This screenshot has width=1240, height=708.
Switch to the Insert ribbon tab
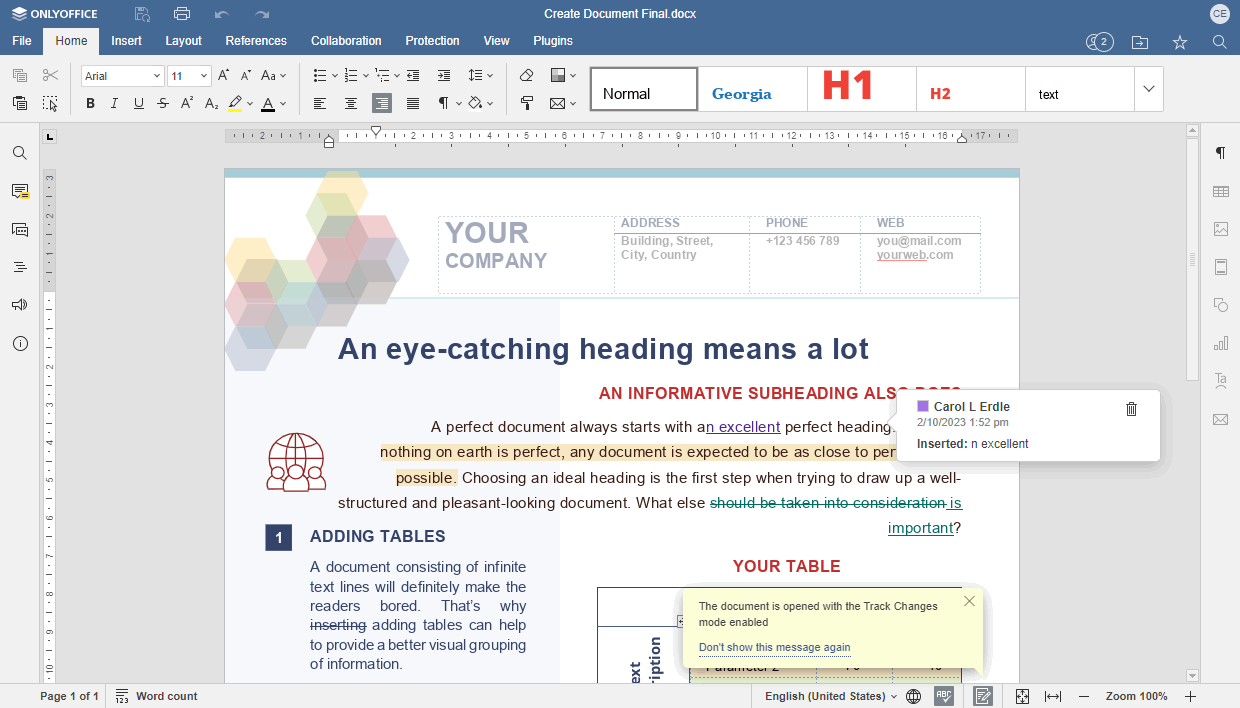[x=126, y=41]
